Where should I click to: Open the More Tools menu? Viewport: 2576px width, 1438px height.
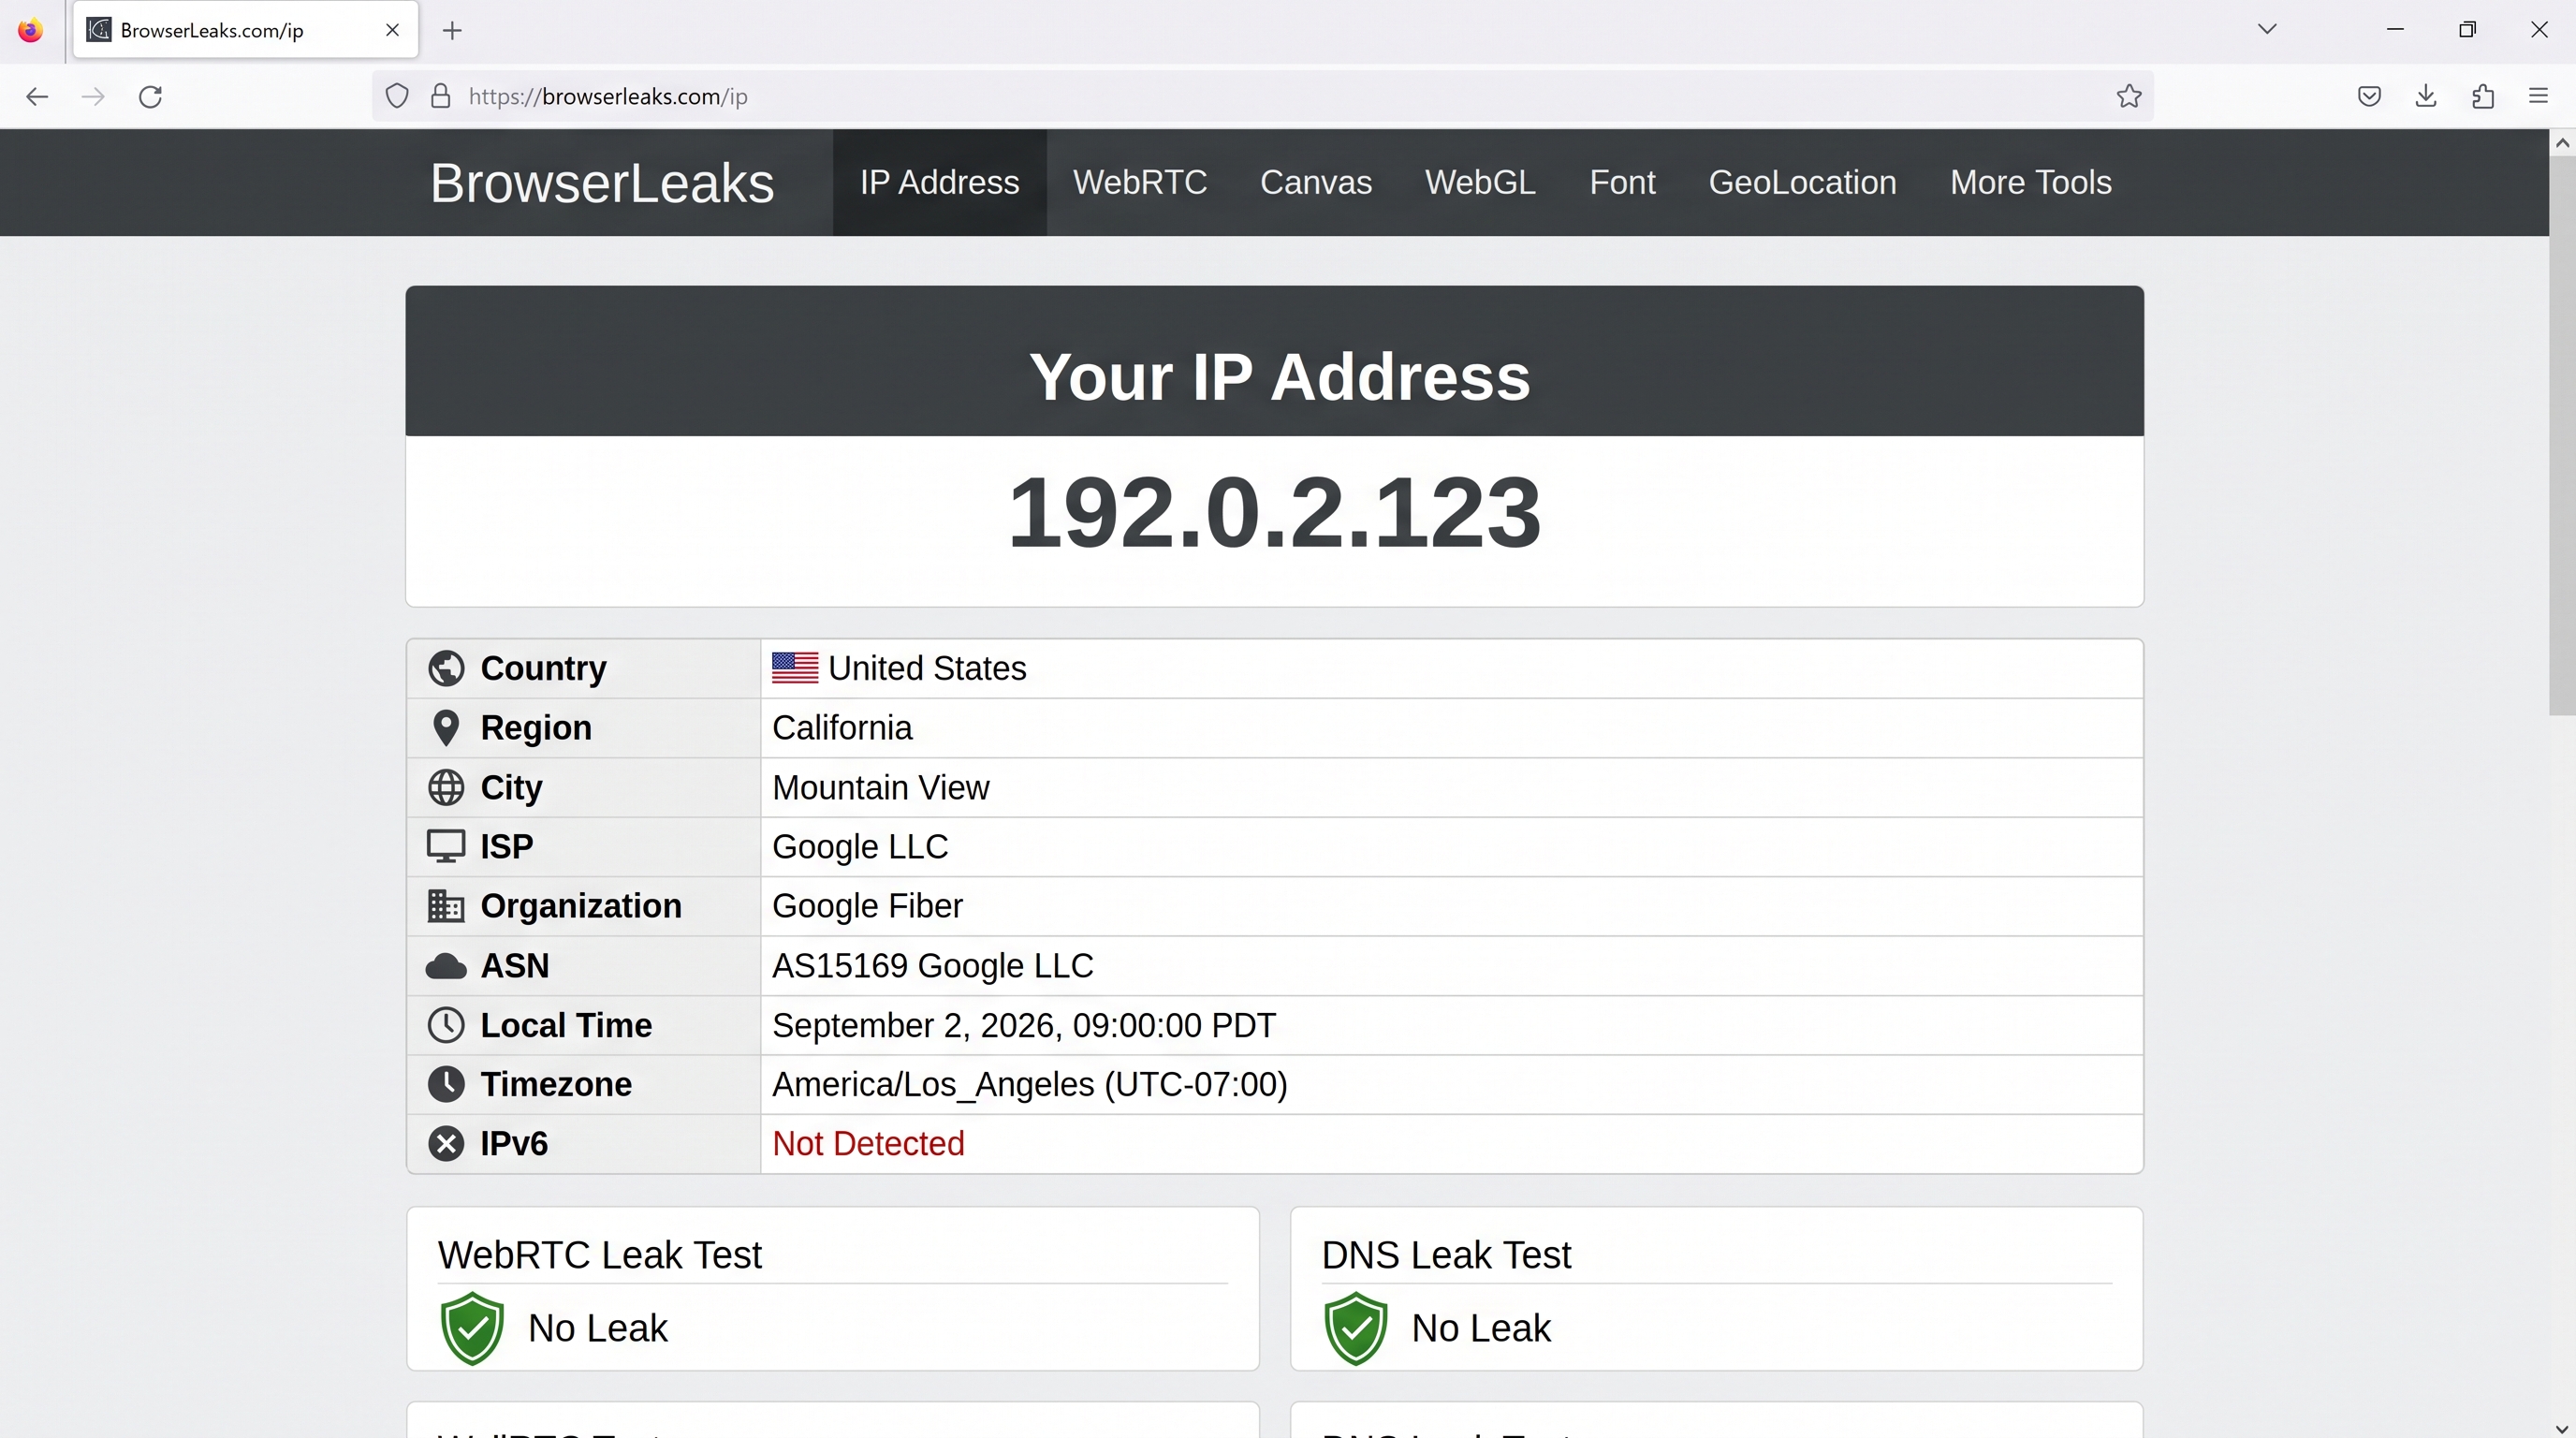point(2030,183)
